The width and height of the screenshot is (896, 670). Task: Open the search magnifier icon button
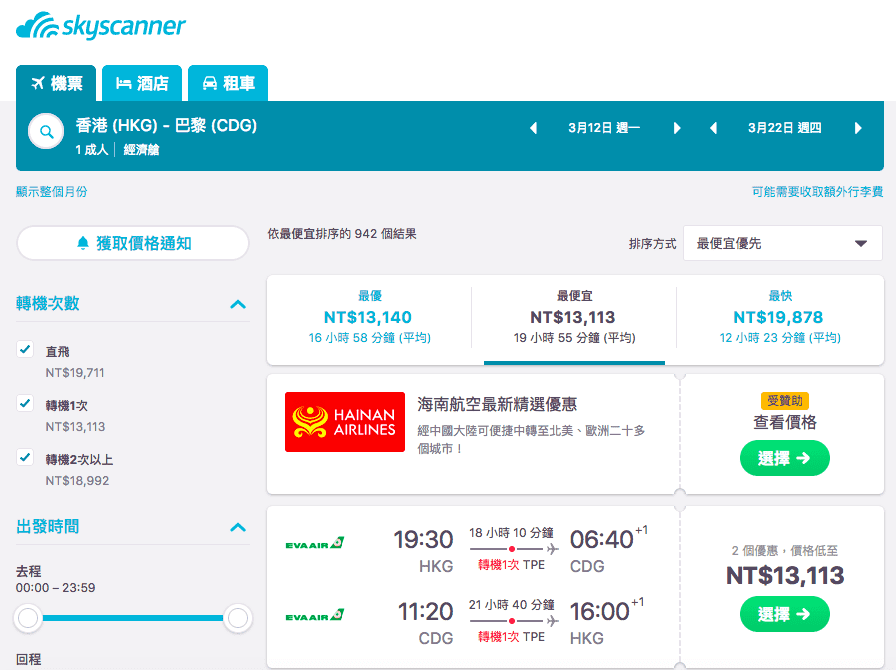[x=46, y=131]
